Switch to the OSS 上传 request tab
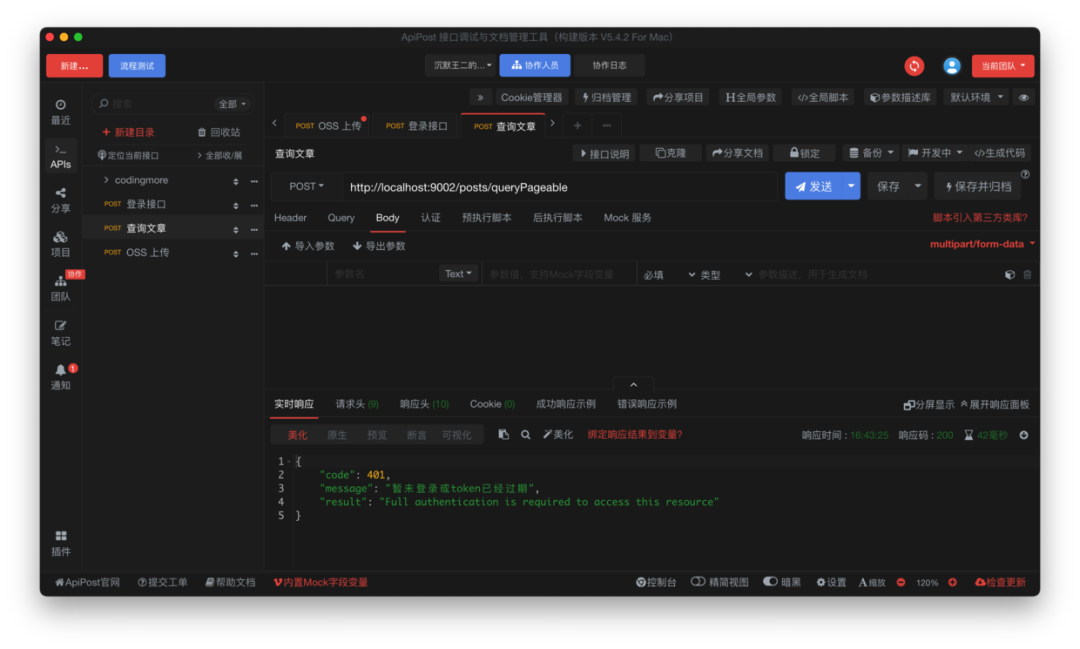The width and height of the screenshot is (1080, 649). 329,126
